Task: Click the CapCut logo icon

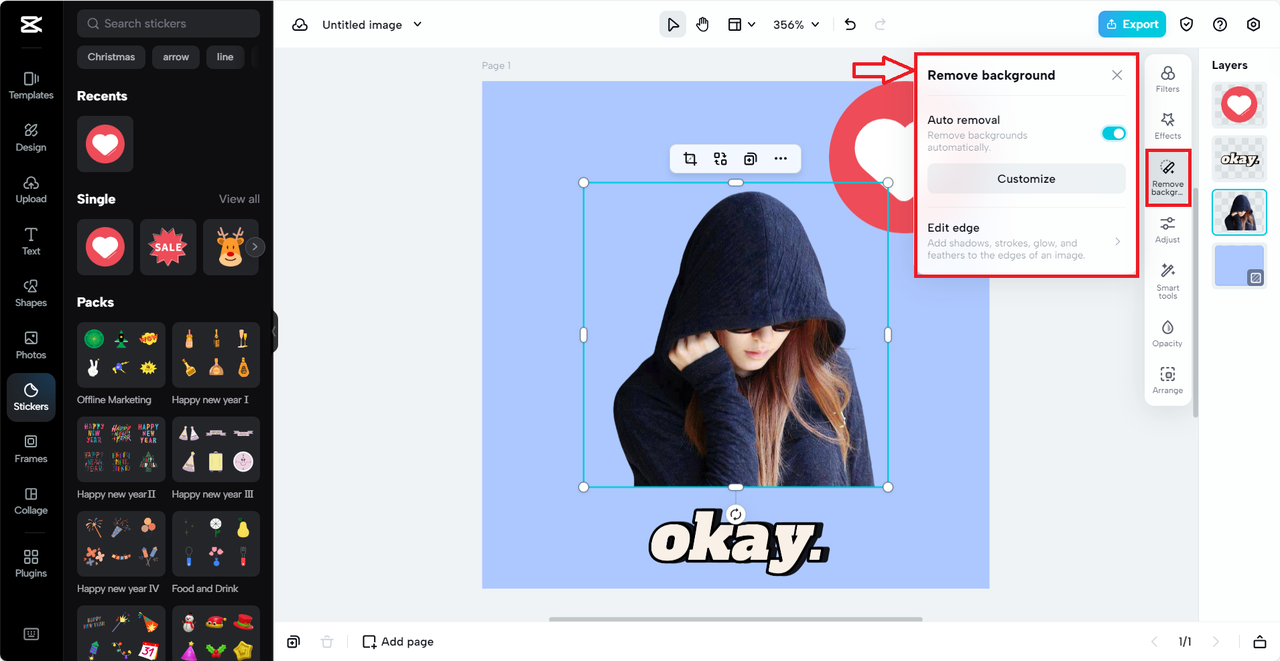Action: tap(30, 25)
